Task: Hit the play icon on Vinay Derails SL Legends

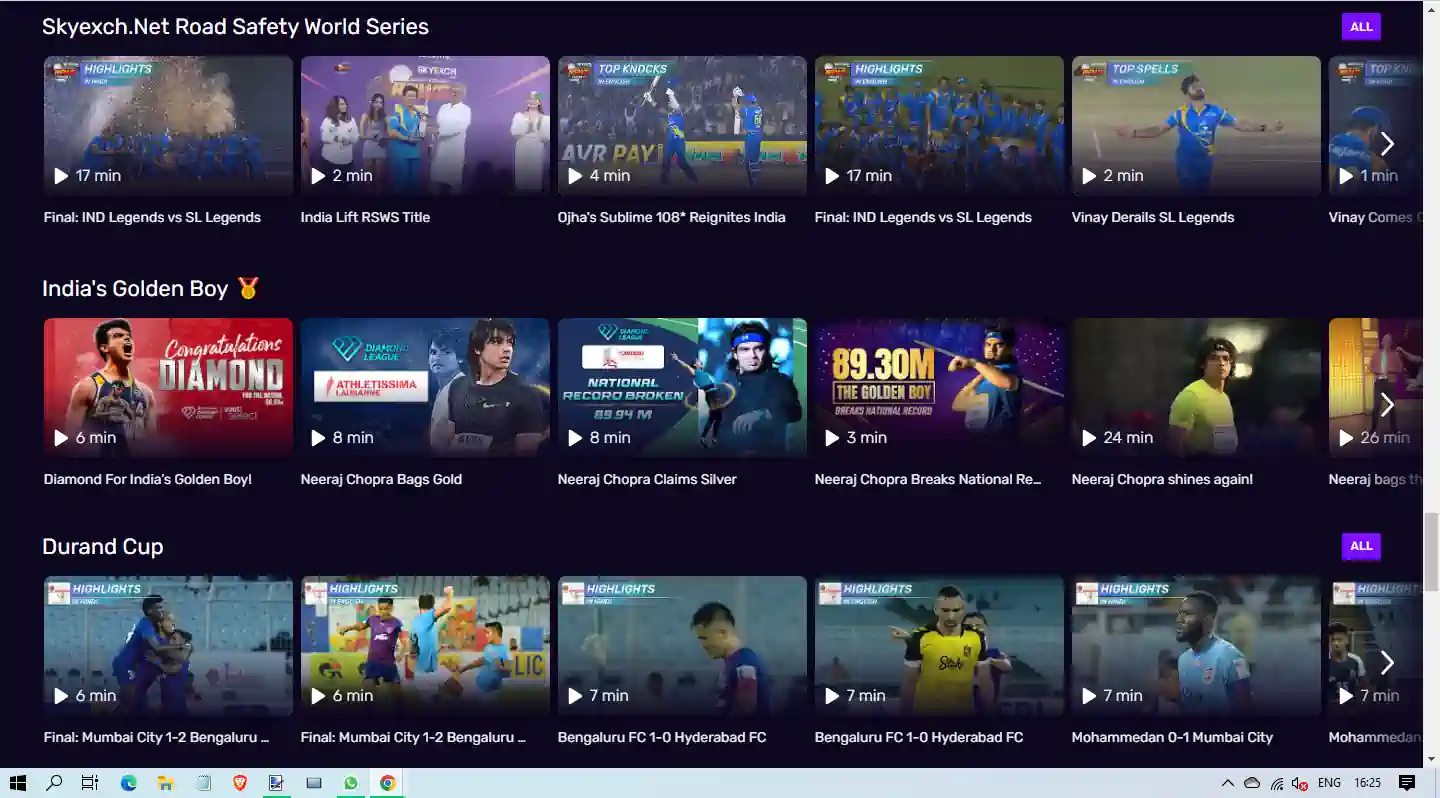Action: coord(1089,176)
